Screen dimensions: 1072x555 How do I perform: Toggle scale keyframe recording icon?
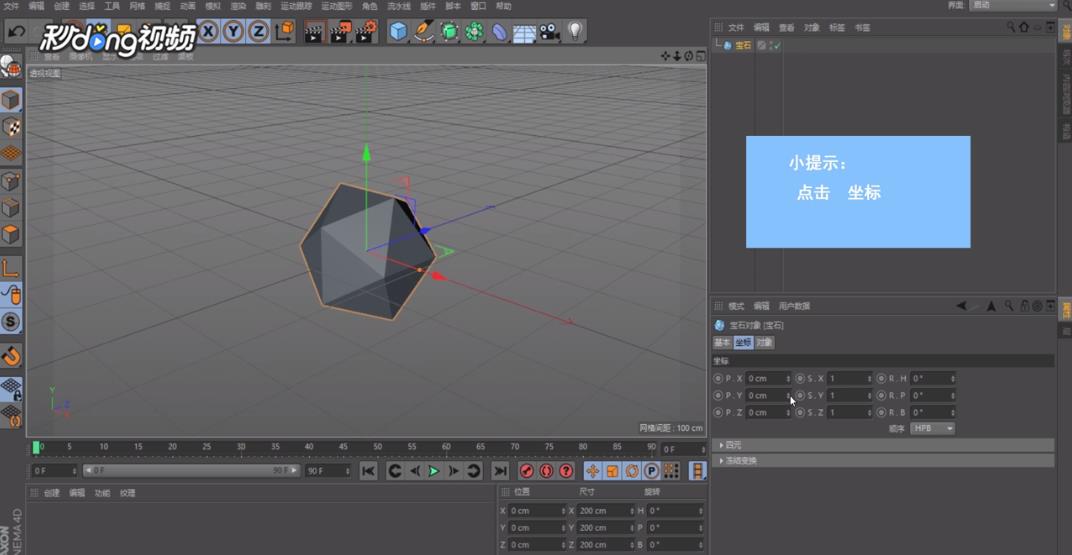pyautogui.click(x=613, y=471)
